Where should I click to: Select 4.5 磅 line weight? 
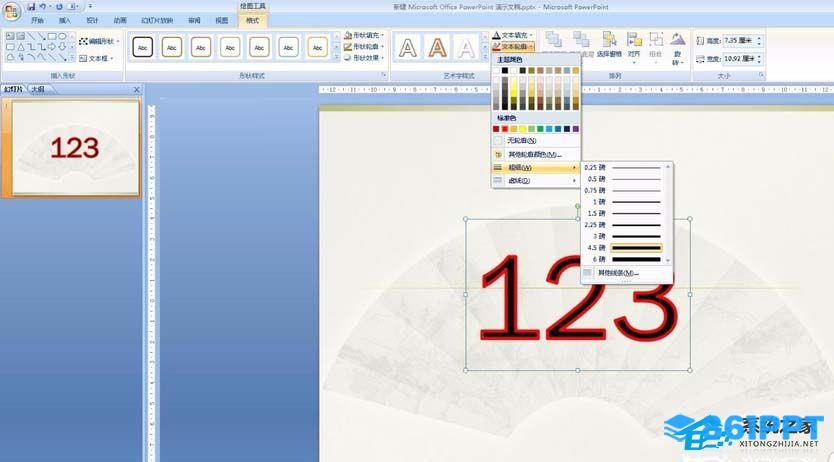click(x=623, y=248)
